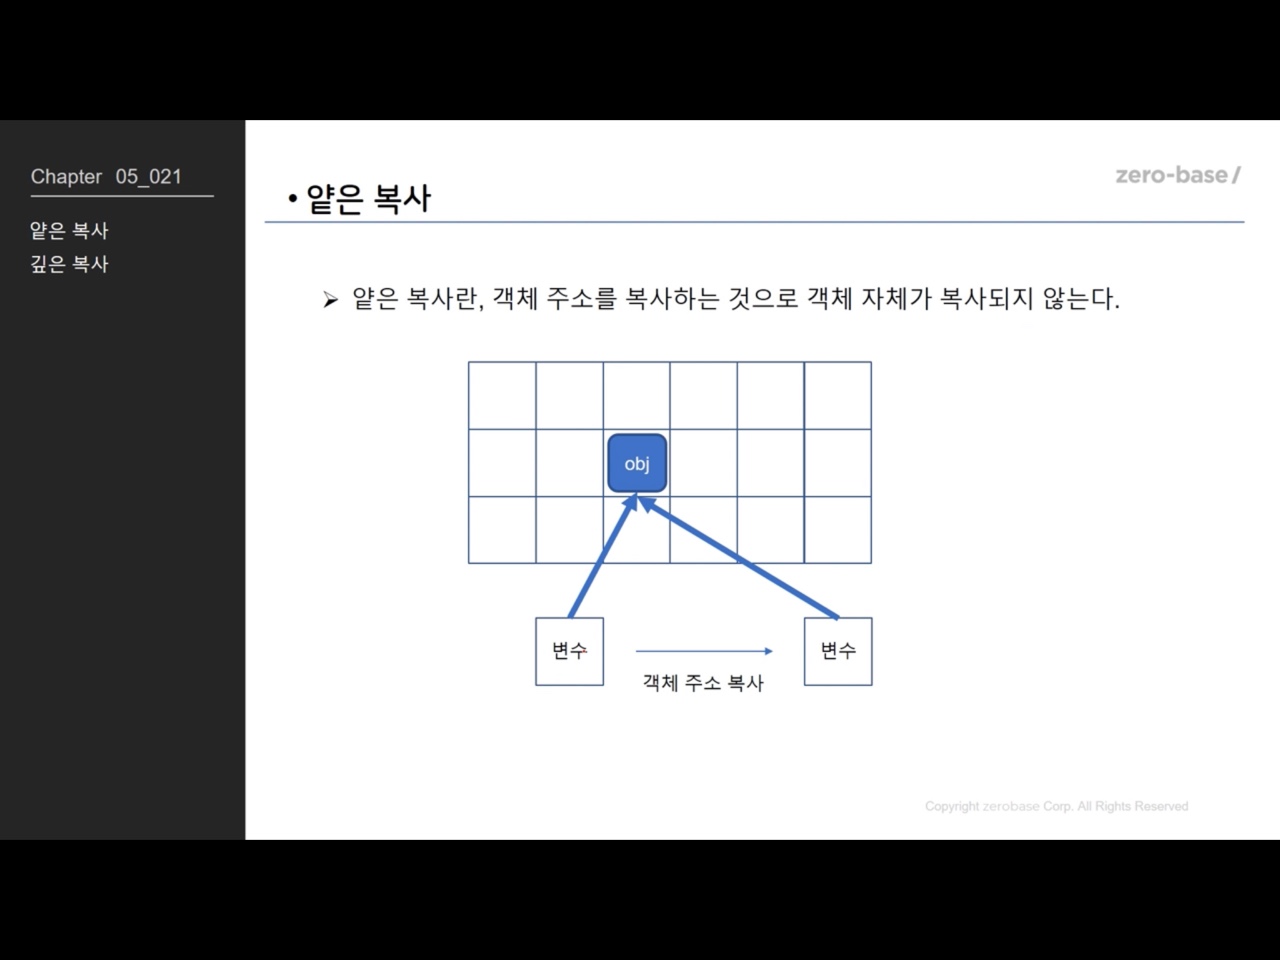Click the slide title '얕은 복사'

[x=368, y=198]
